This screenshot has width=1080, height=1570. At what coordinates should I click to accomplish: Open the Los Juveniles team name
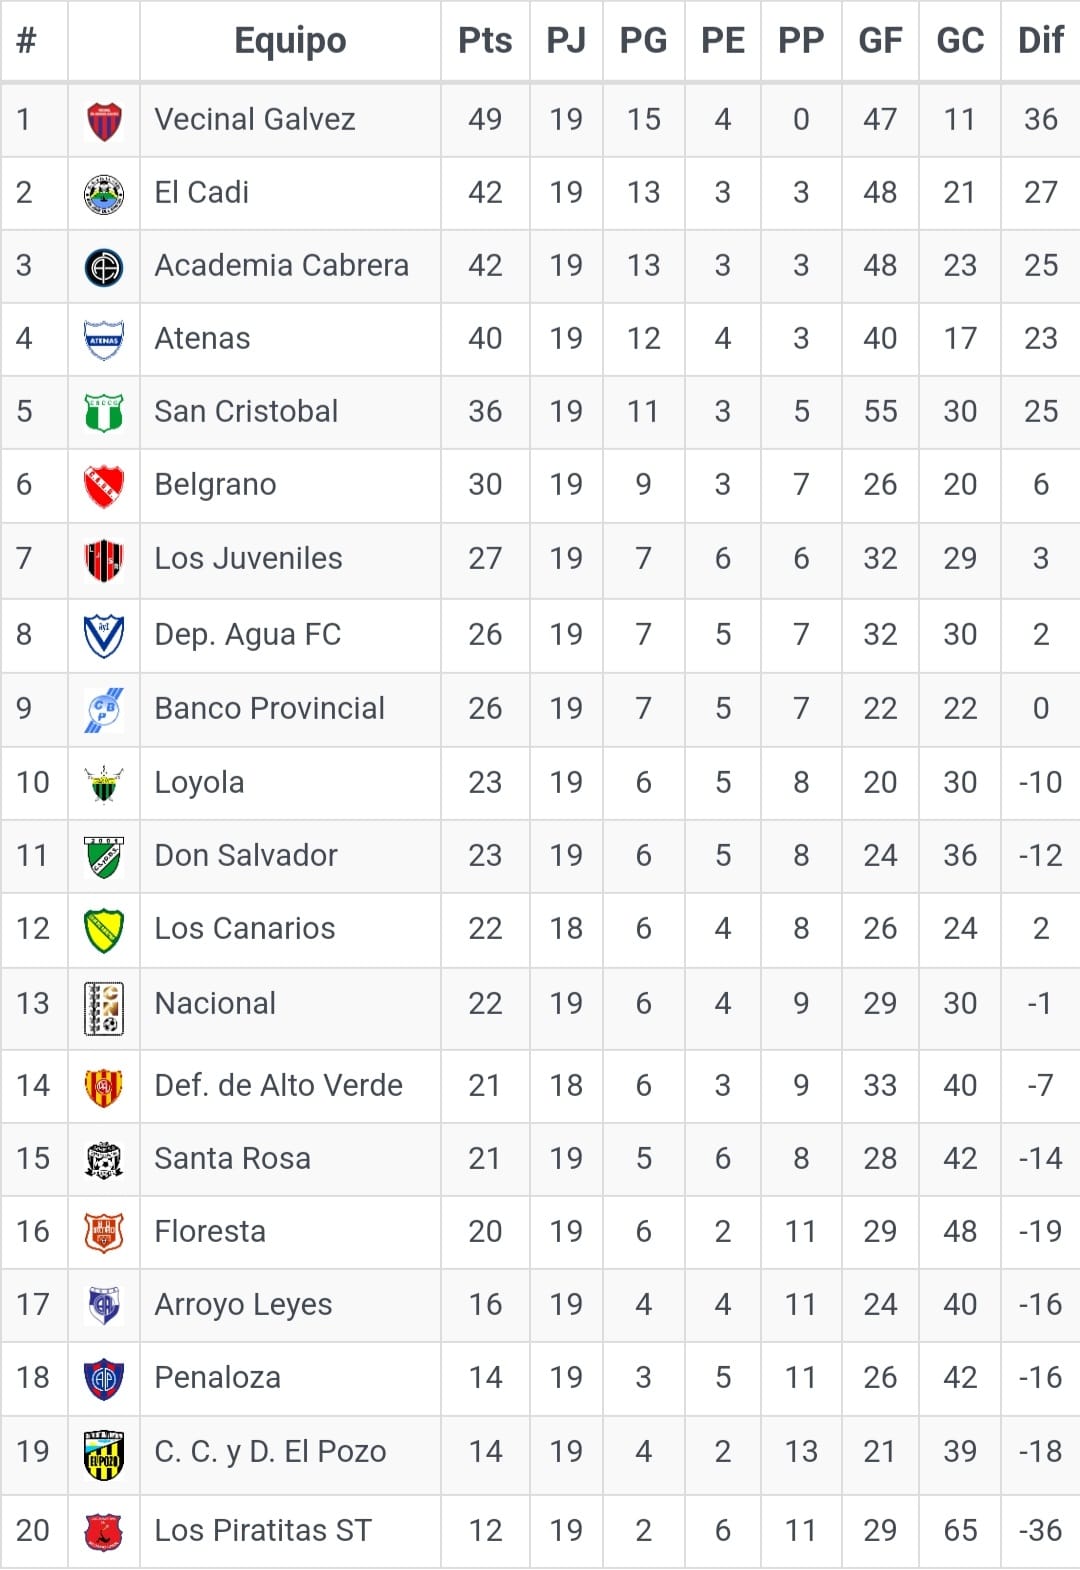pyautogui.click(x=248, y=559)
